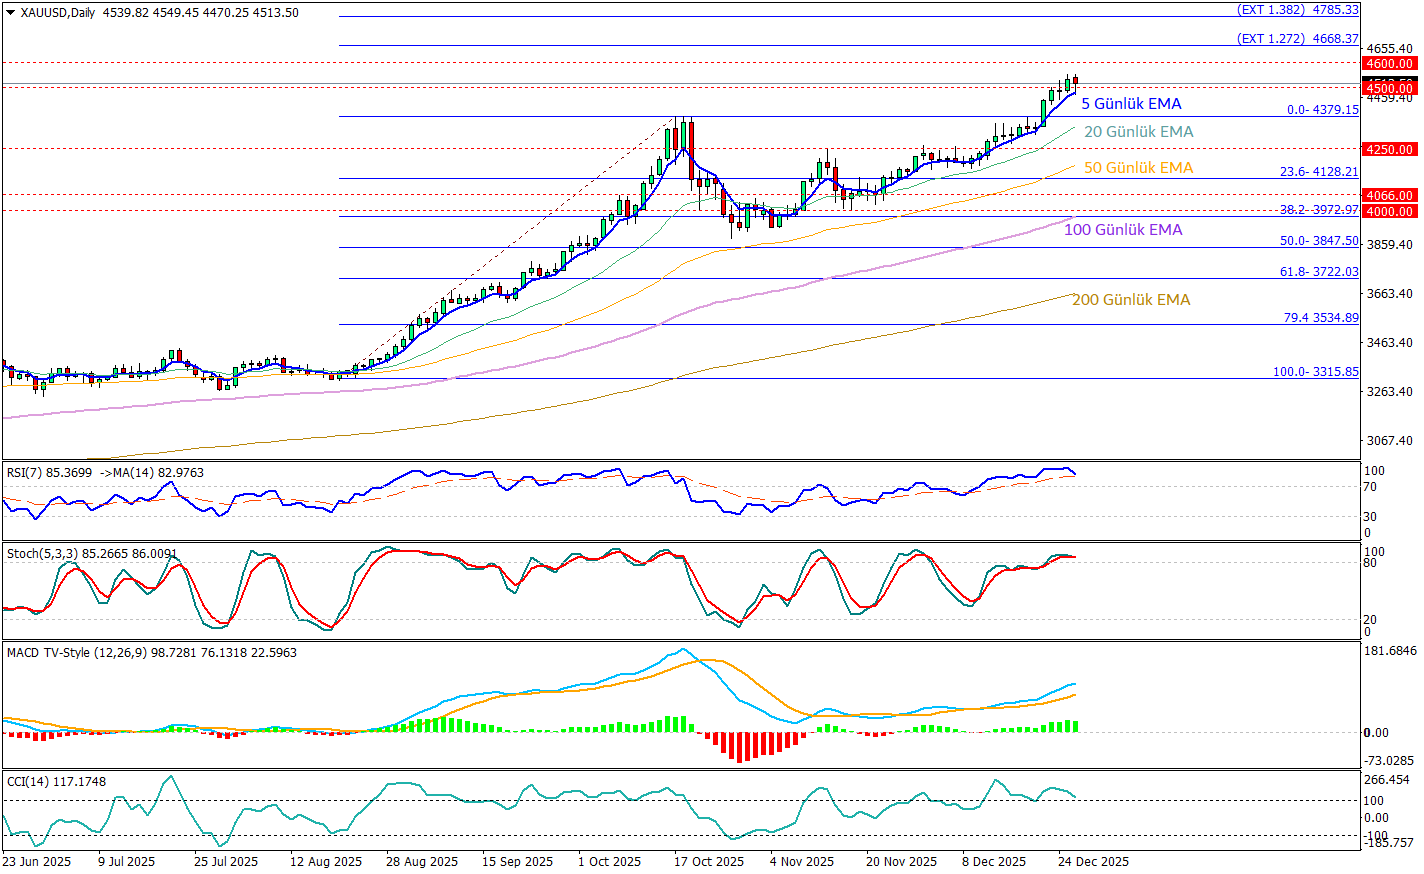Click the red 4600.00 price level tag
The width and height of the screenshot is (1424, 874).
click(1389, 64)
